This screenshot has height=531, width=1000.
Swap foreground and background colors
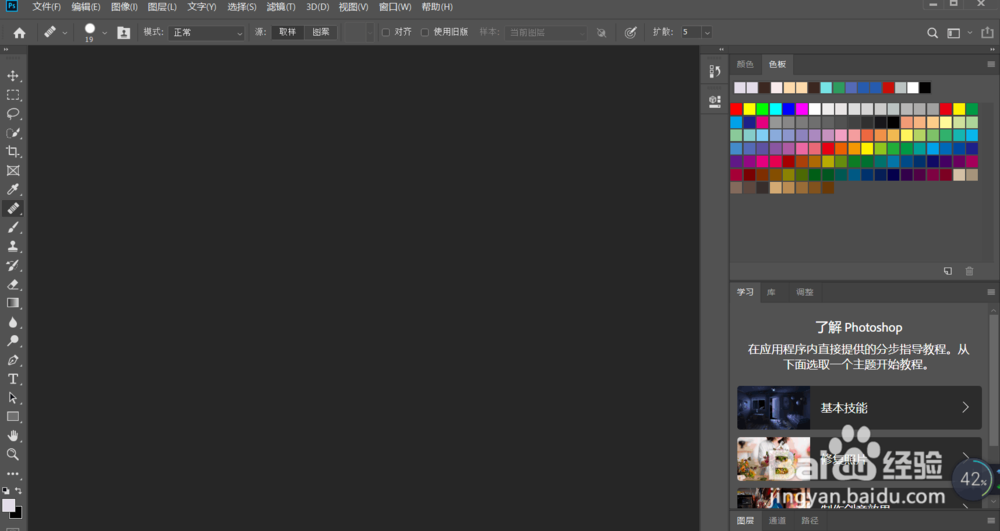[18, 490]
